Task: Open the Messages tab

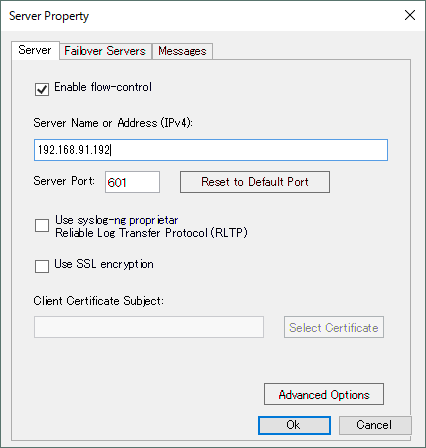Action: click(182, 51)
